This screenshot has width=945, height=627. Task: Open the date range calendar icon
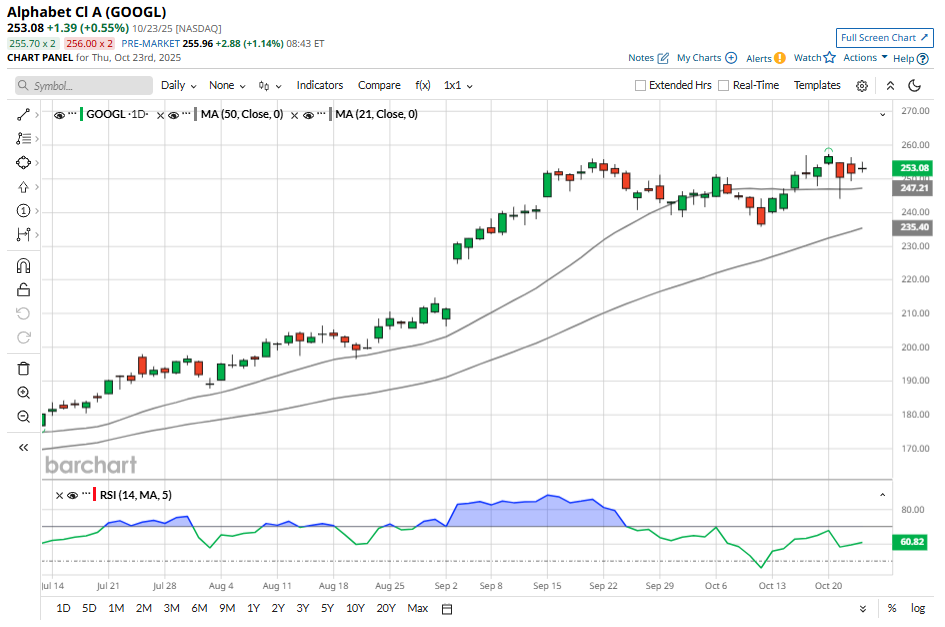coord(447,609)
